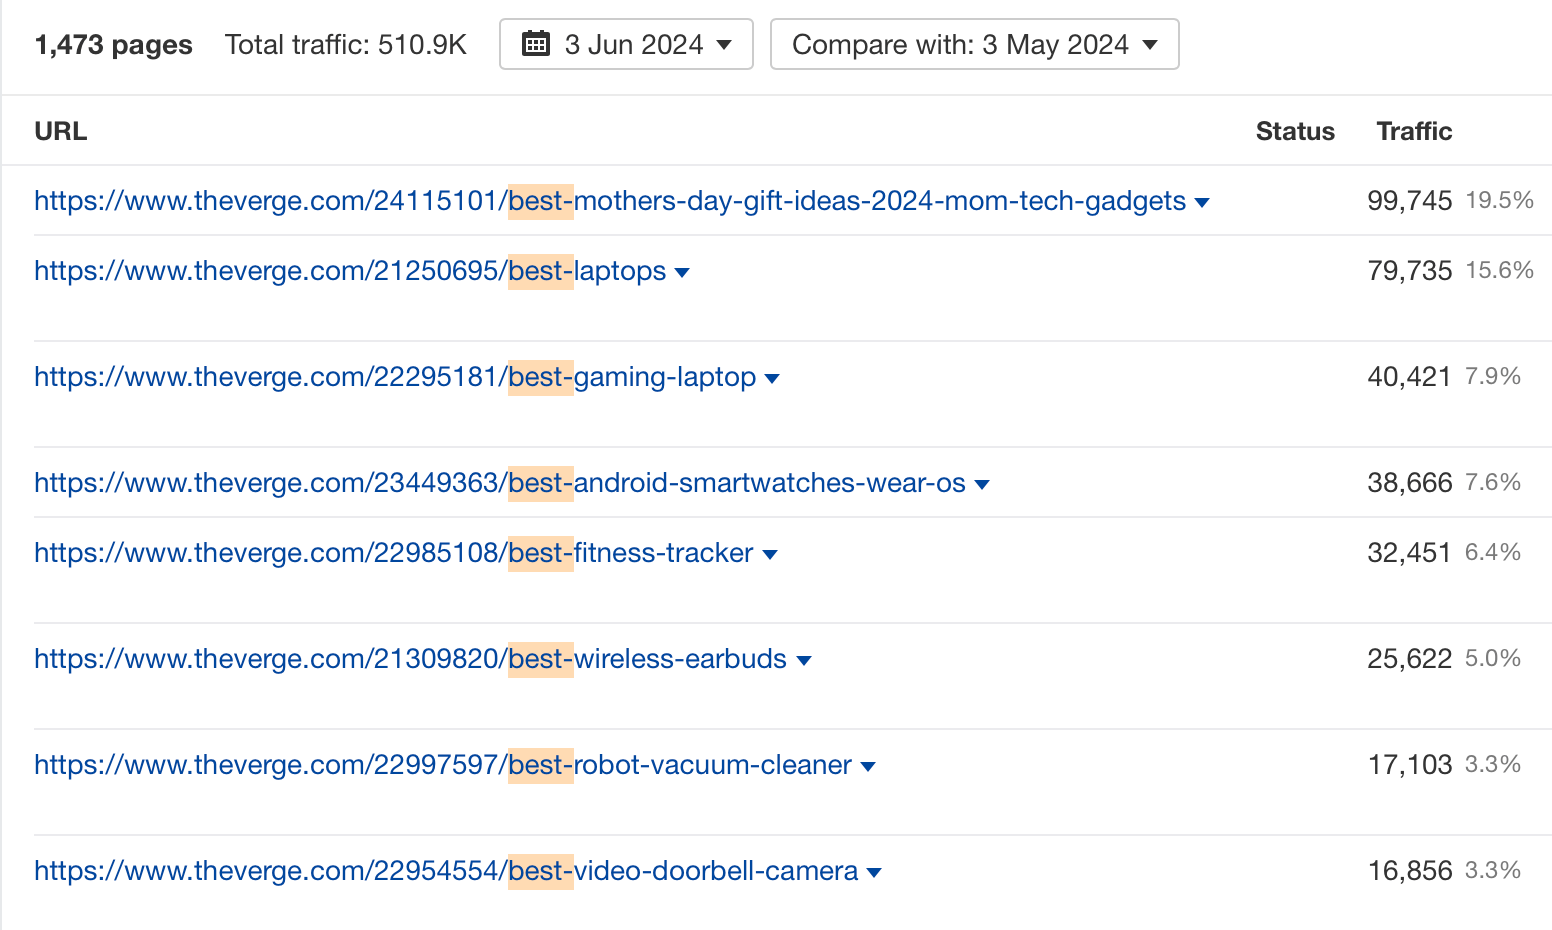Screen dimensions: 1552x930
Task: Click the Total traffic 510.9K label
Action: [x=346, y=44]
